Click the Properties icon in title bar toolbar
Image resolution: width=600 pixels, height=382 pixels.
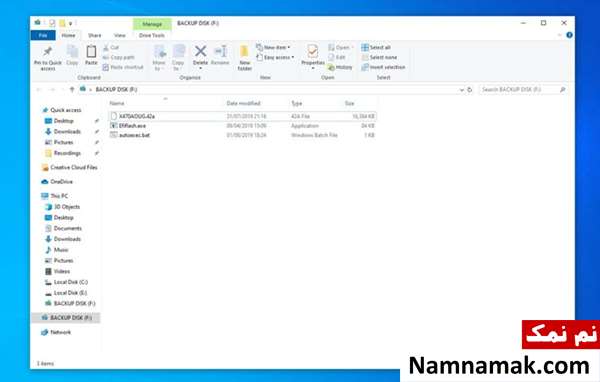coord(52,23)
